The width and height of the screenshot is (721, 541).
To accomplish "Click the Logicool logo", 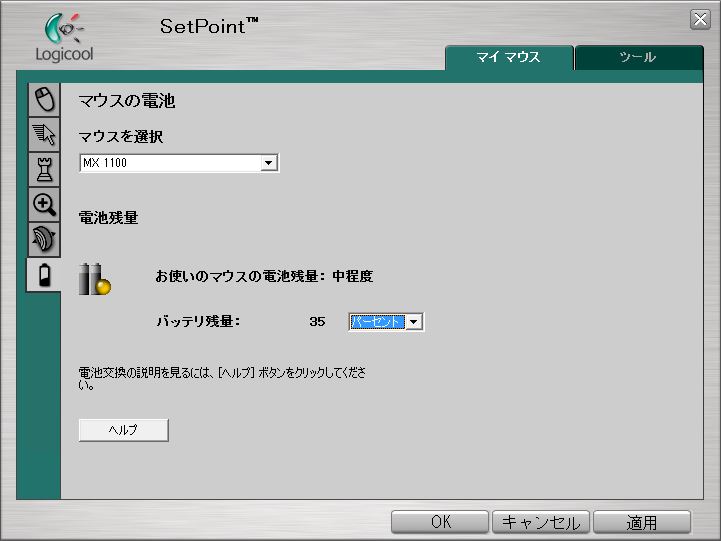I will click(x=64, y=38).
